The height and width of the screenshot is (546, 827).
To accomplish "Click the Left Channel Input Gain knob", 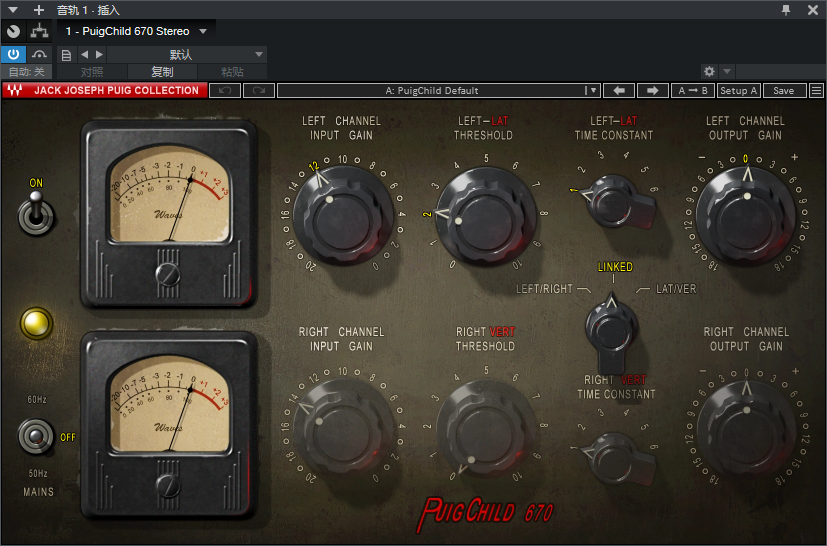I will 343,215.
